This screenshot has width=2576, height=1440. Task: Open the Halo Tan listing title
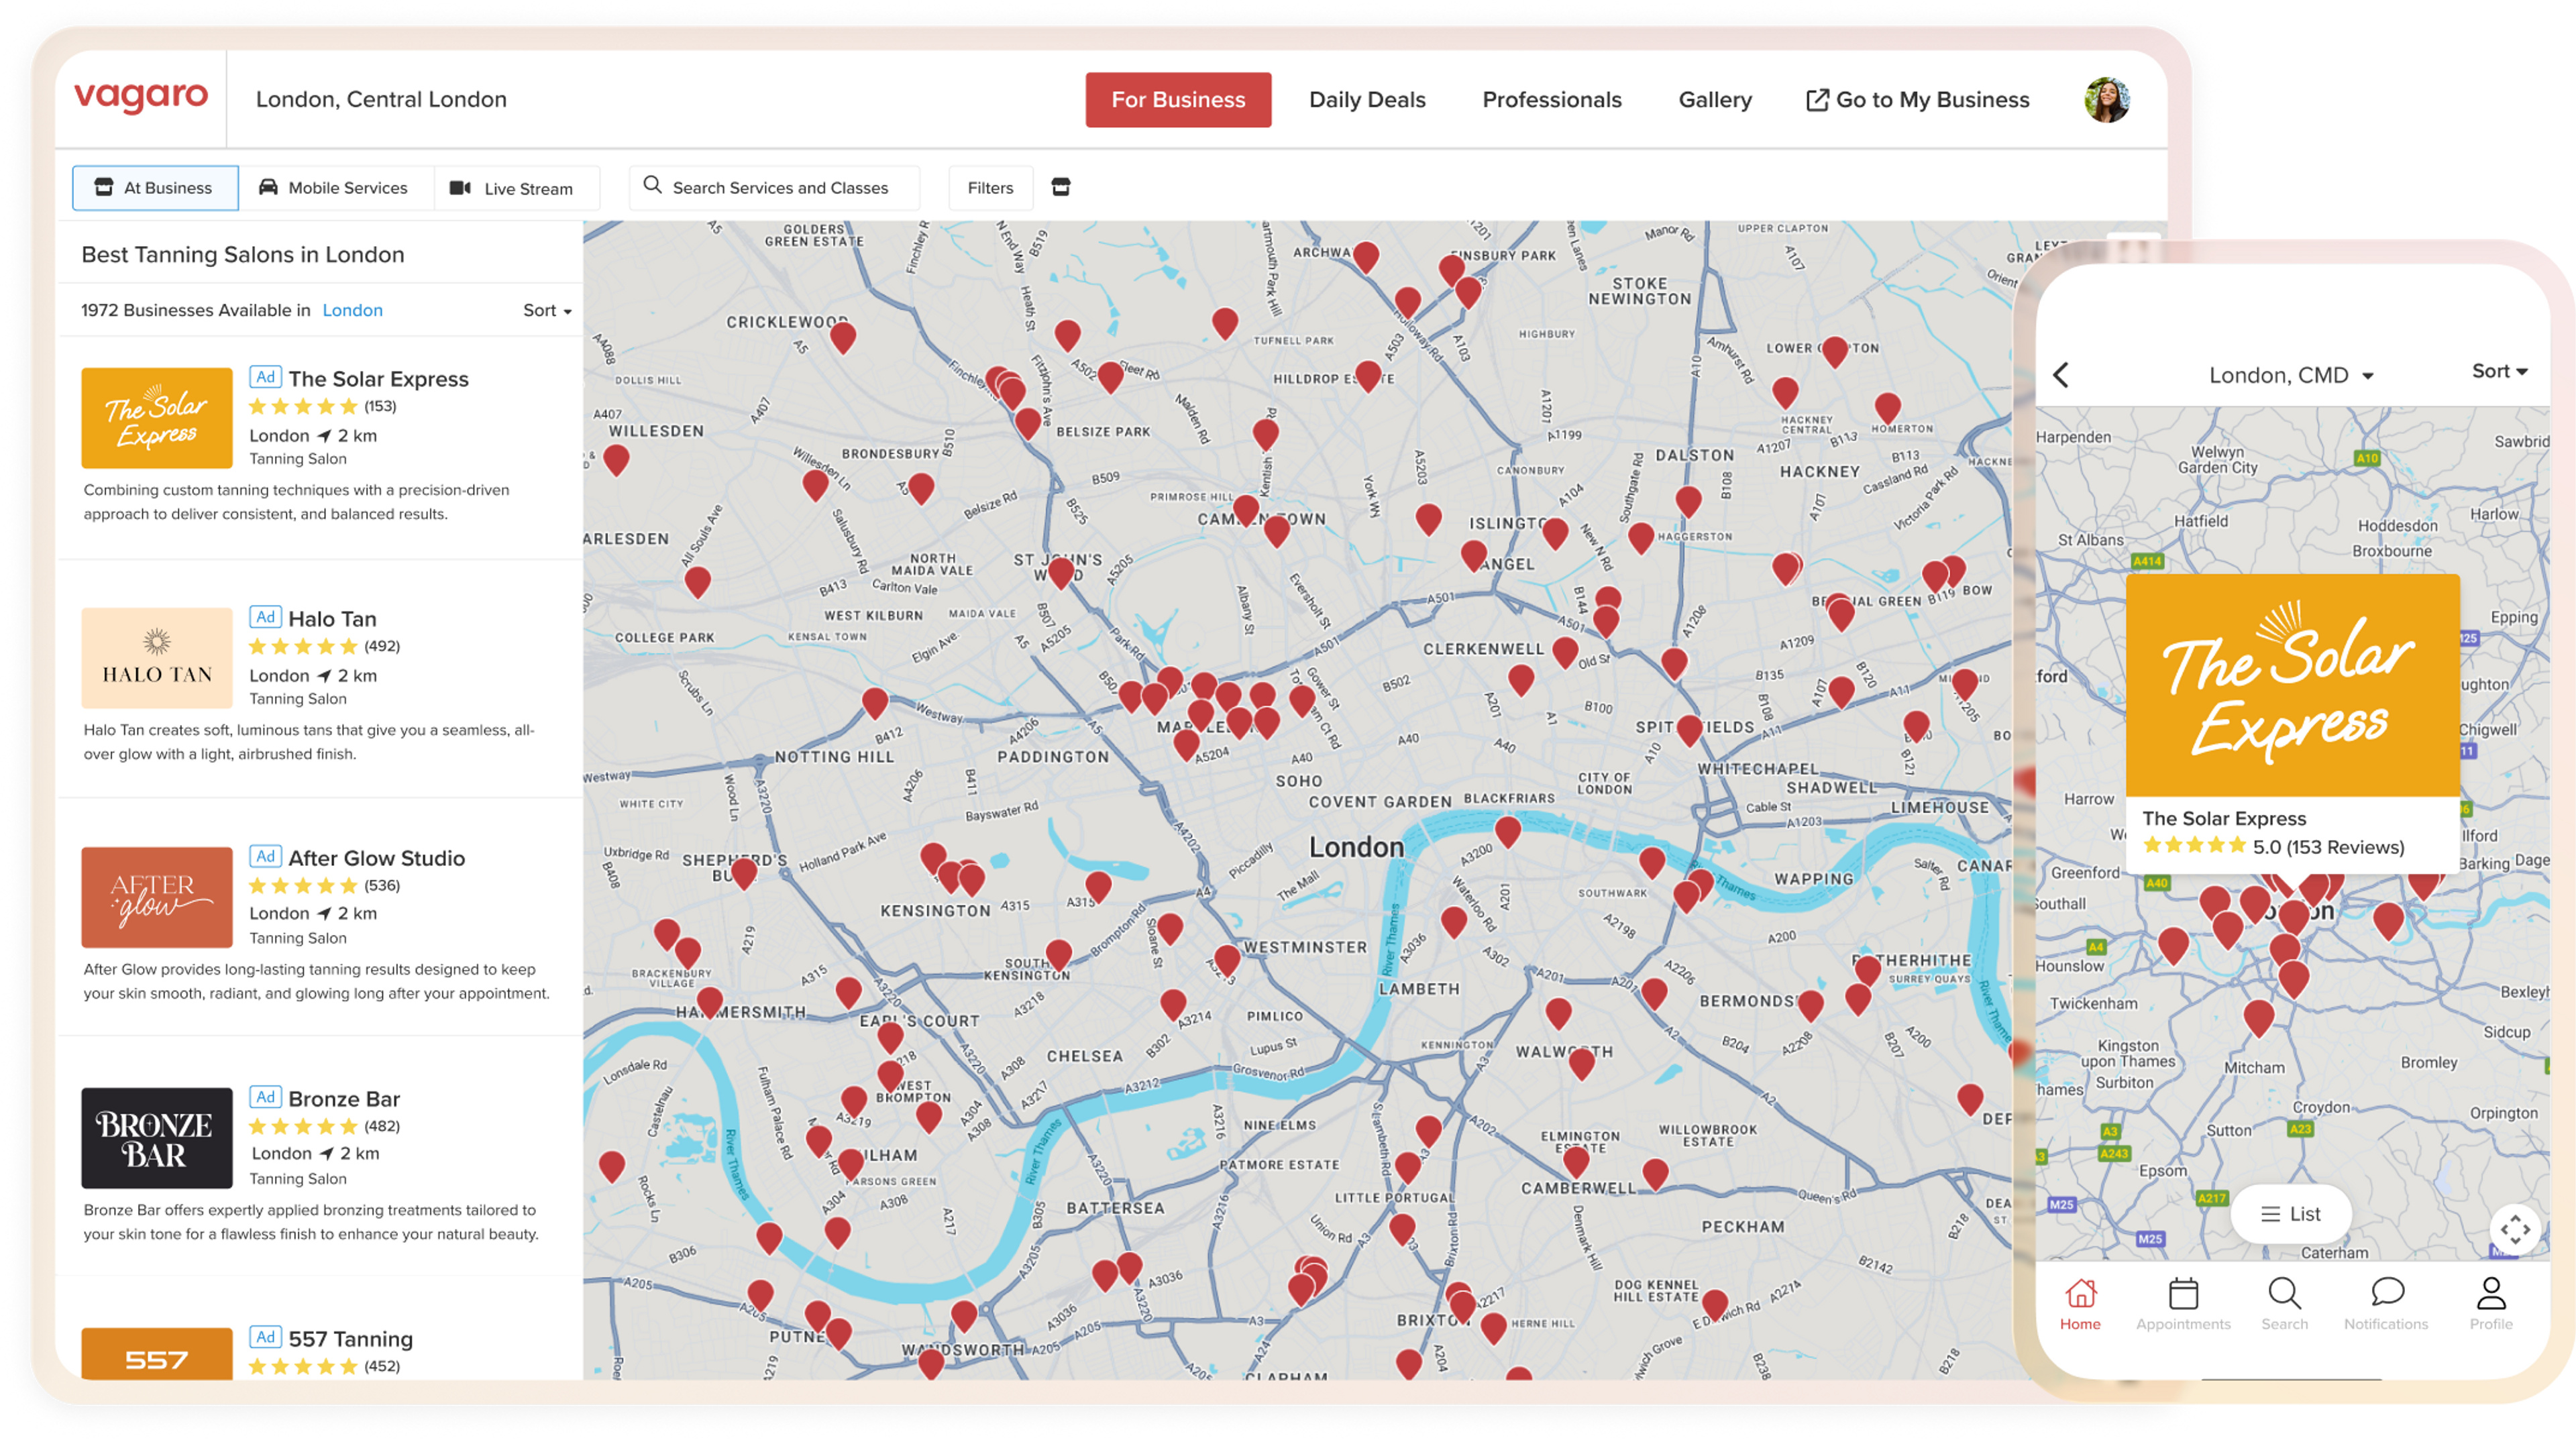[x=332, y=619]
